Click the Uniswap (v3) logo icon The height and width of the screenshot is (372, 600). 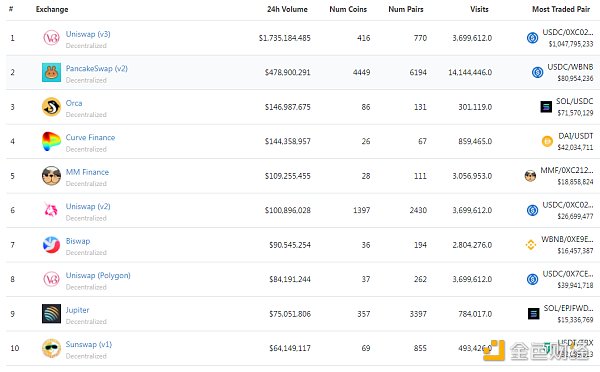[x=51, y=38]
